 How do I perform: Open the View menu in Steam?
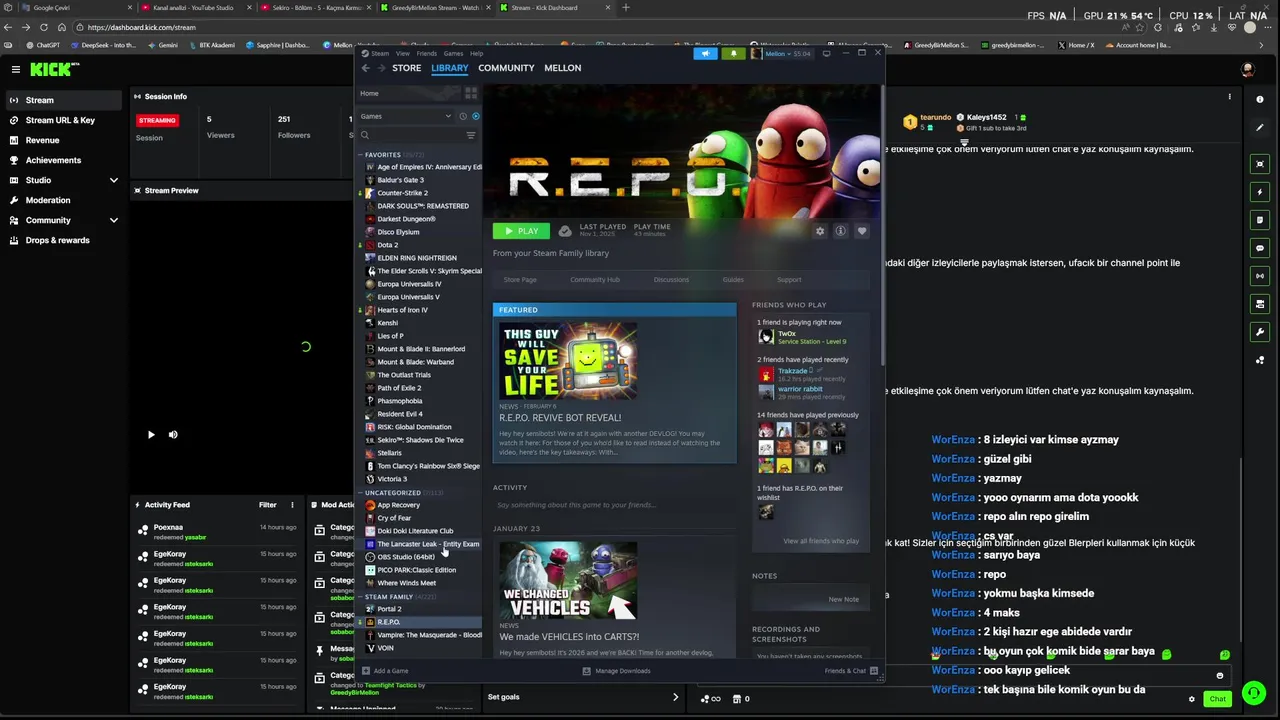[402, 54]
